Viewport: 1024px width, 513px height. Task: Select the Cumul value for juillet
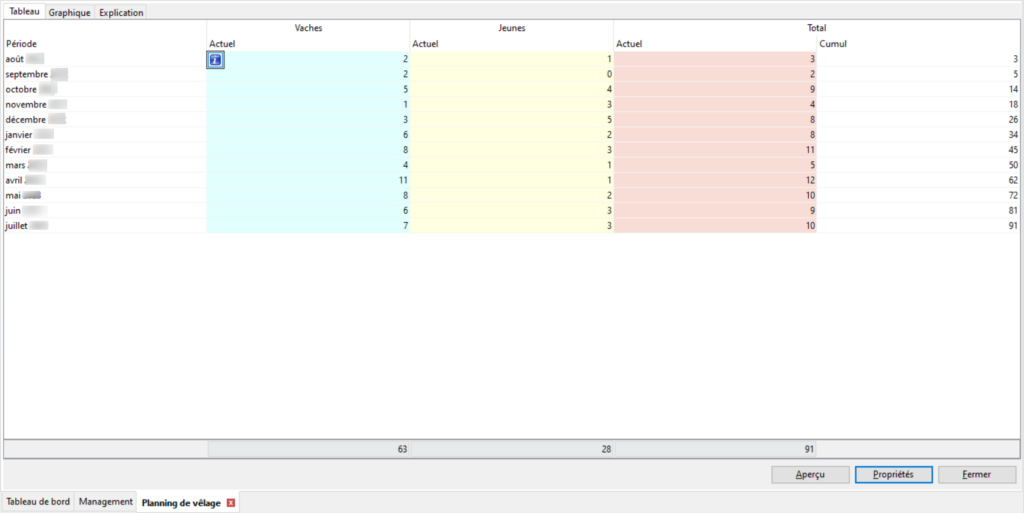pos(919,227)
